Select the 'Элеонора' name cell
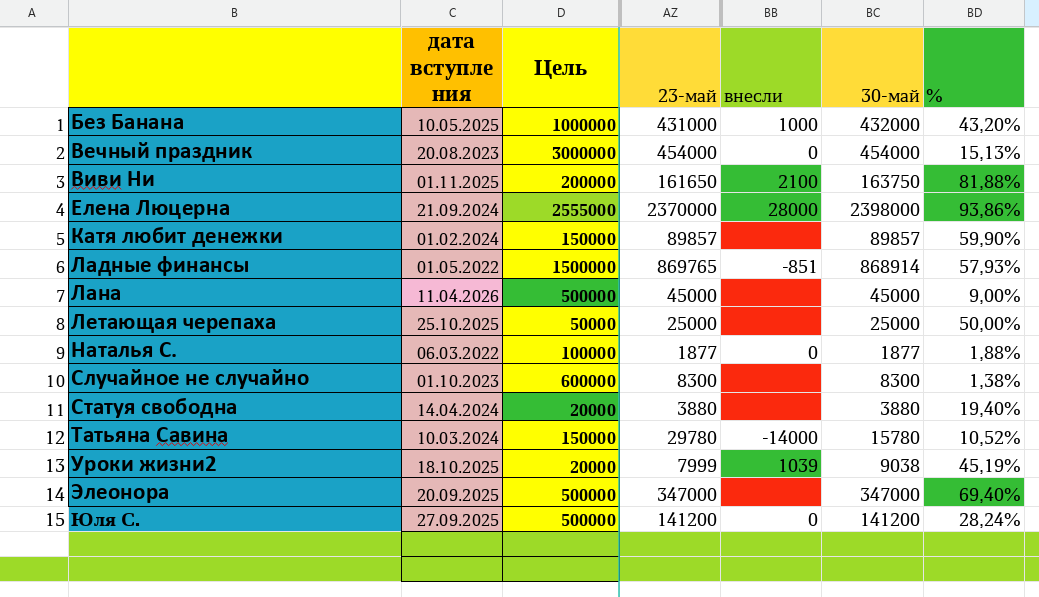1039x597 pixels. point(235,492)
